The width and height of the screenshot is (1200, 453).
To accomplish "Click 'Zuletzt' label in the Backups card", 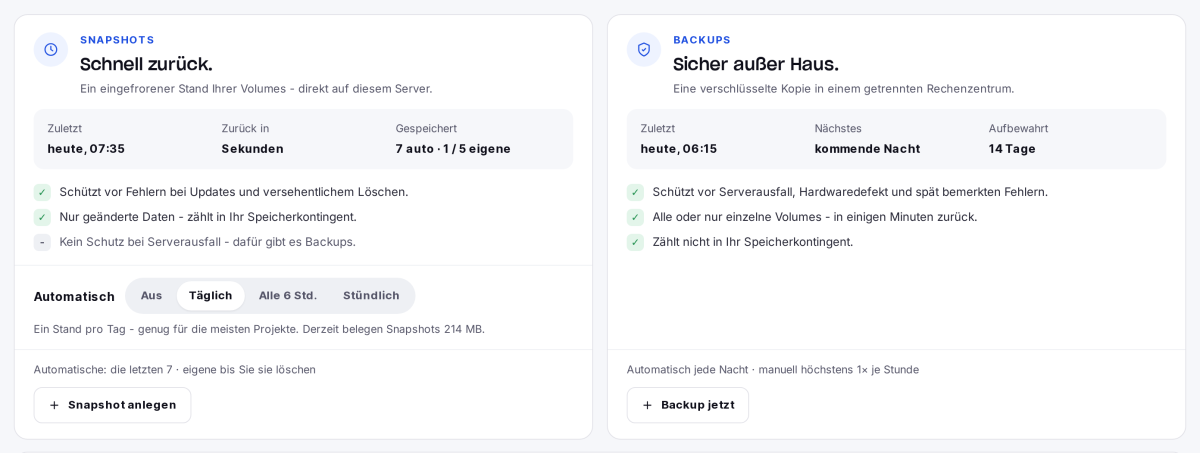I will 658,129.
